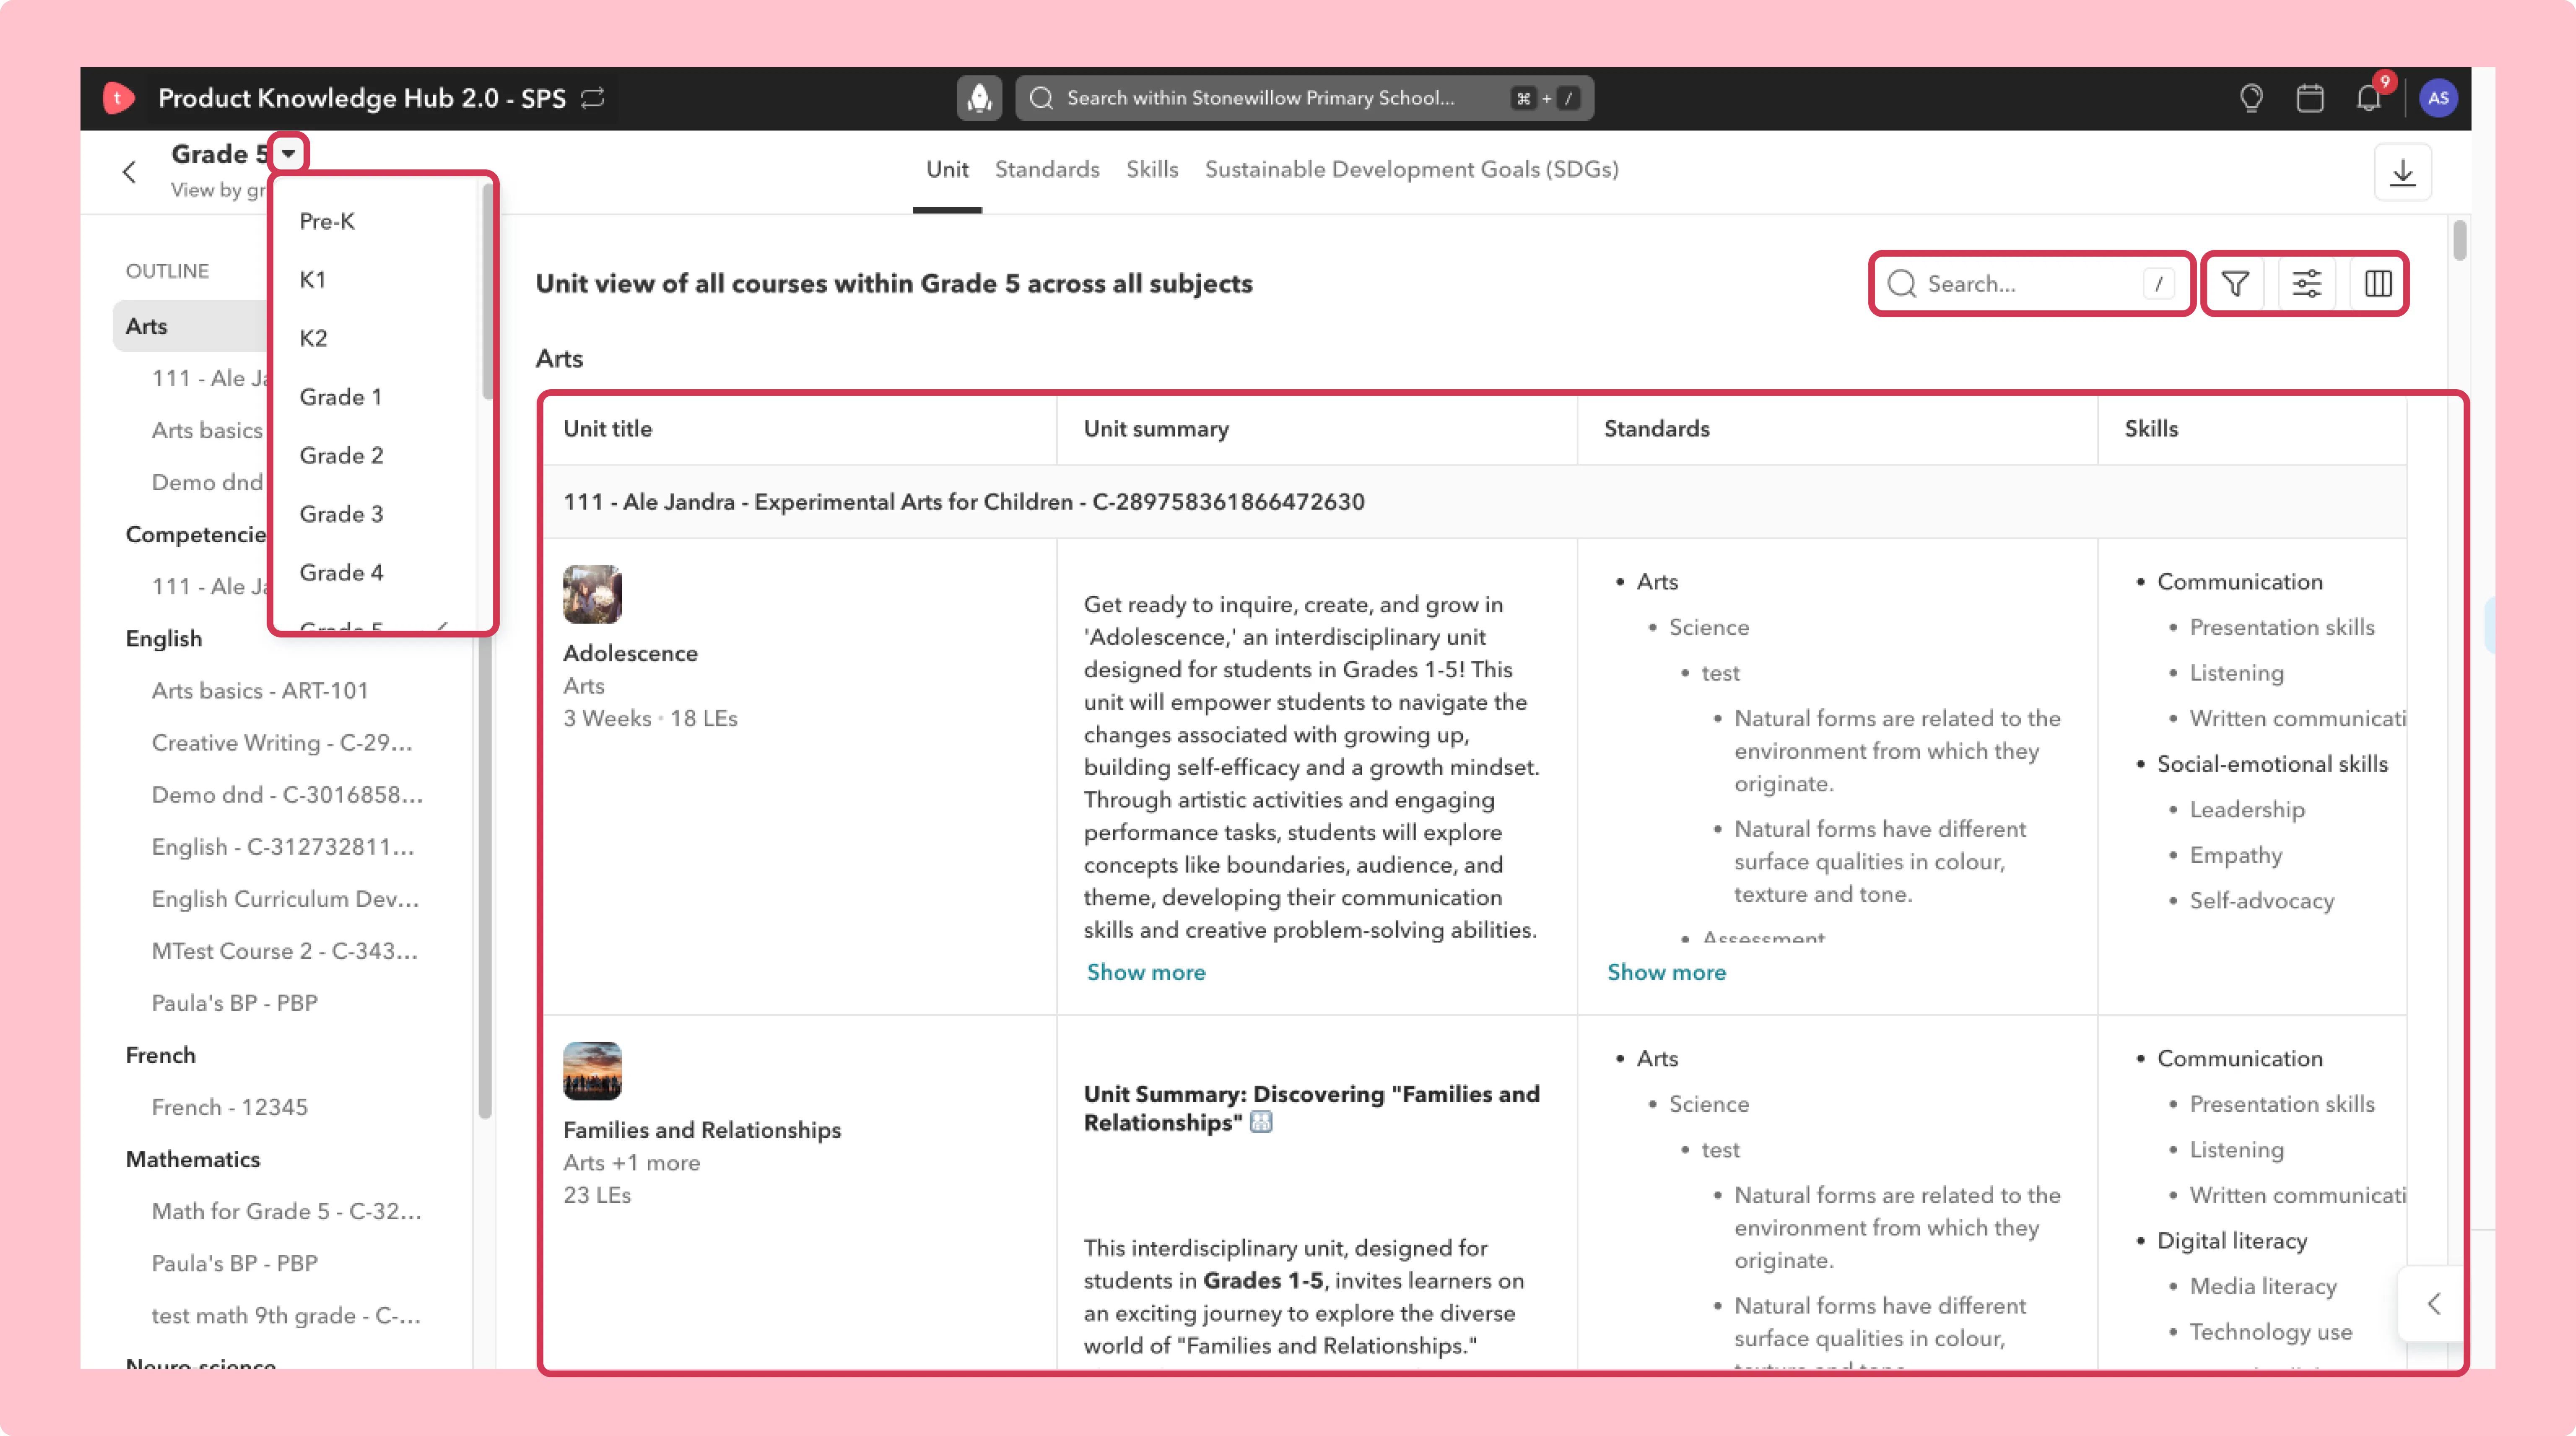Open the filter funnel icon
Viewport: 2576px width, 1436px height.
pos(2235,284)
